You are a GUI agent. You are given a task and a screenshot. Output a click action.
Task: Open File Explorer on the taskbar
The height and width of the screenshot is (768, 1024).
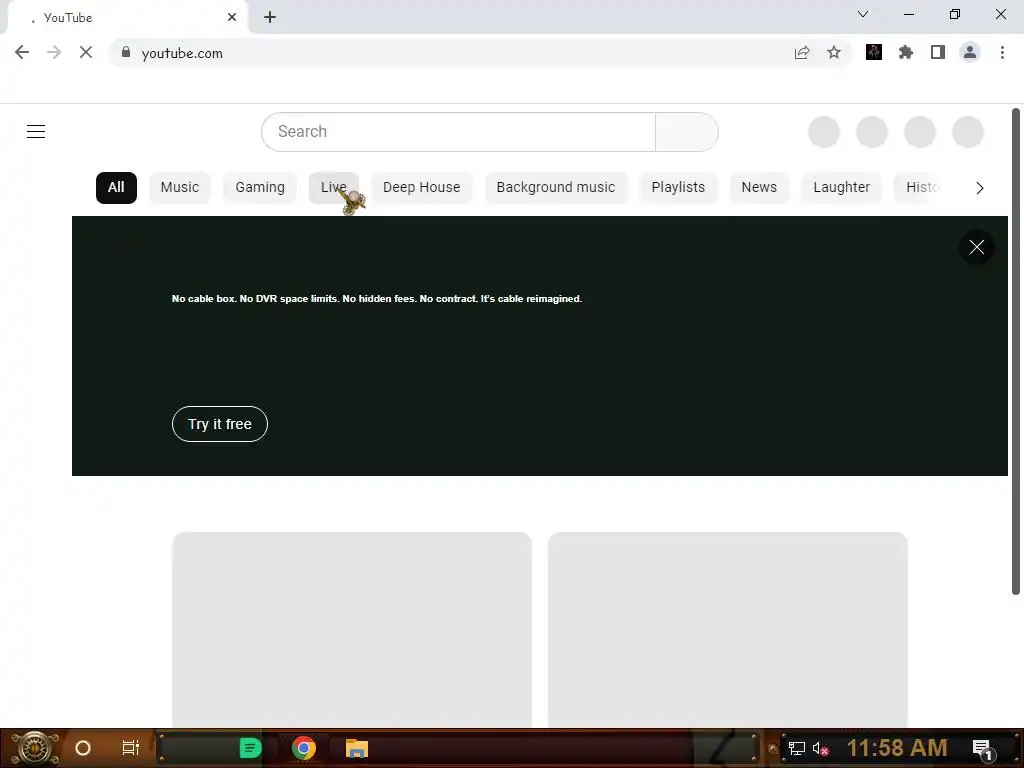(x=357, y=748)
